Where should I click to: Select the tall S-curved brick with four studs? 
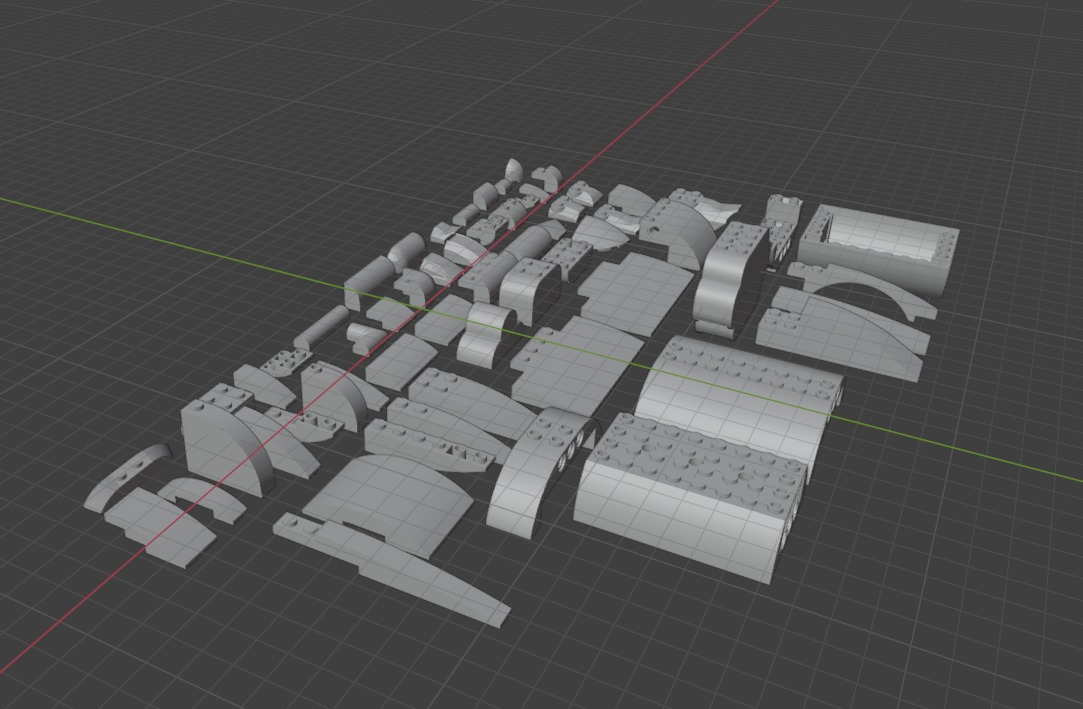click(x=730, y=280)
